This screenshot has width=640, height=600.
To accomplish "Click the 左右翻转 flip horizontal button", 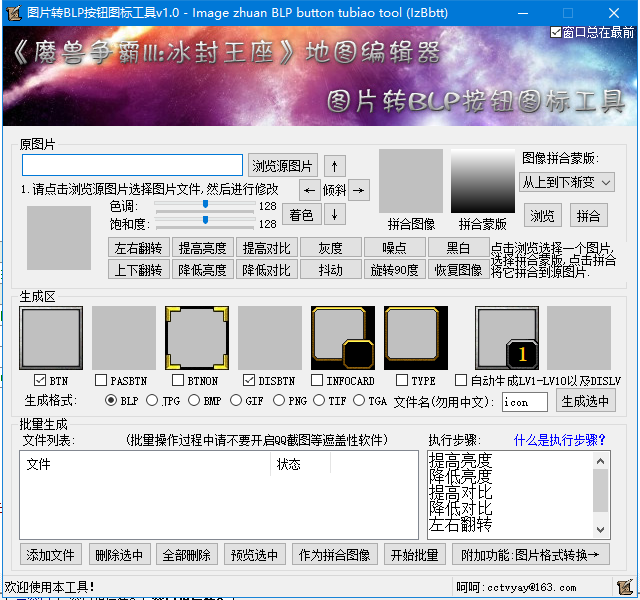I will click(139, 248).
